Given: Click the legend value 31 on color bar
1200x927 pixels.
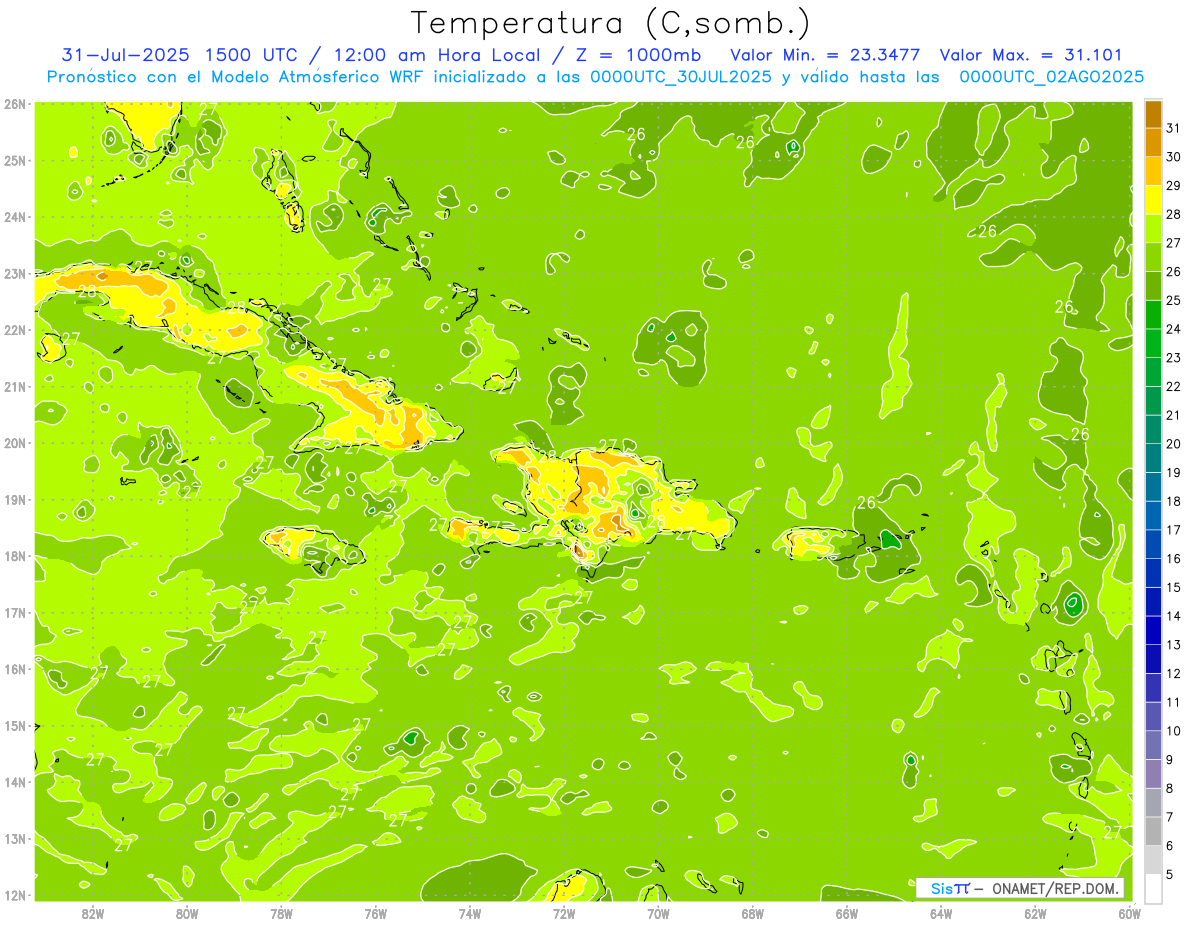Looking at the screenshot, I should point(1173,128).
